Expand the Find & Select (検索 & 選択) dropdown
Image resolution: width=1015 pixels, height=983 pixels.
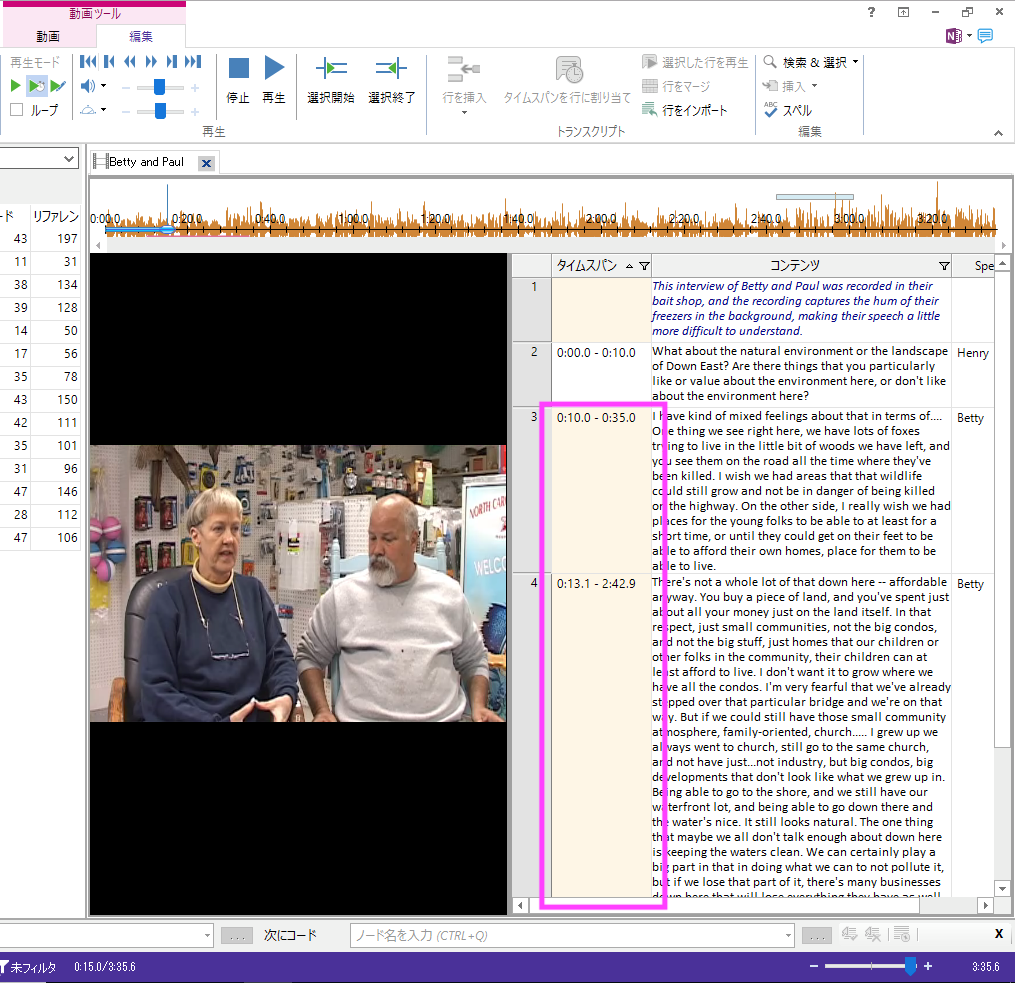855,62
